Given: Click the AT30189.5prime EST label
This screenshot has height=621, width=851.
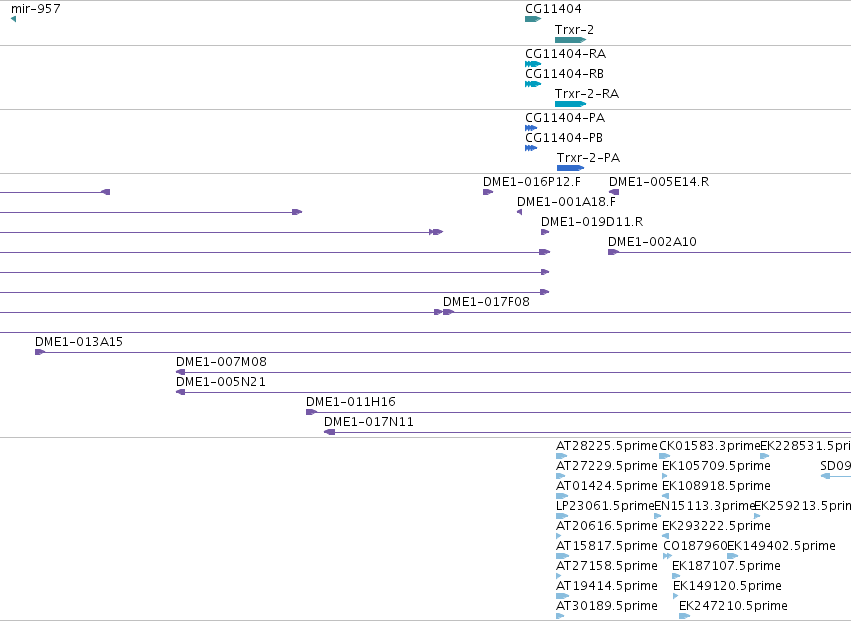Looking at the screenshot, I should pyautogui.click(x=607, y=607).
